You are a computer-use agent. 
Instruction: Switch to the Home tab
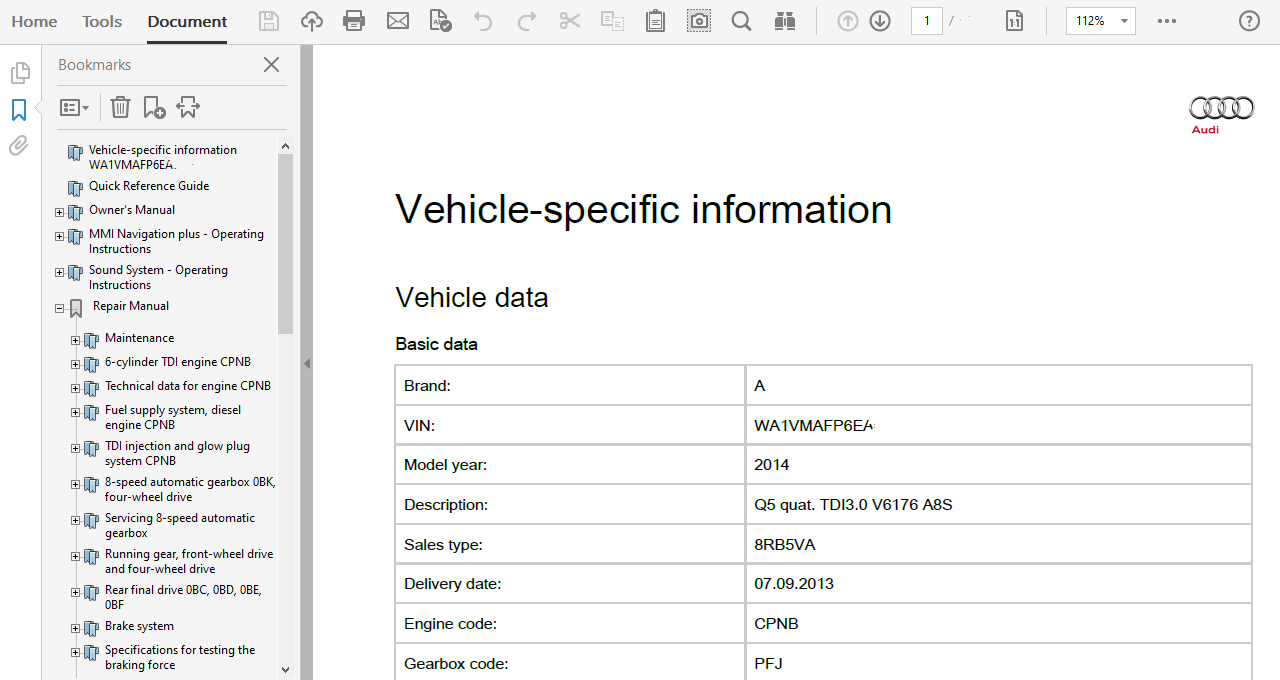pyautogui.click(x=34, y=20)
